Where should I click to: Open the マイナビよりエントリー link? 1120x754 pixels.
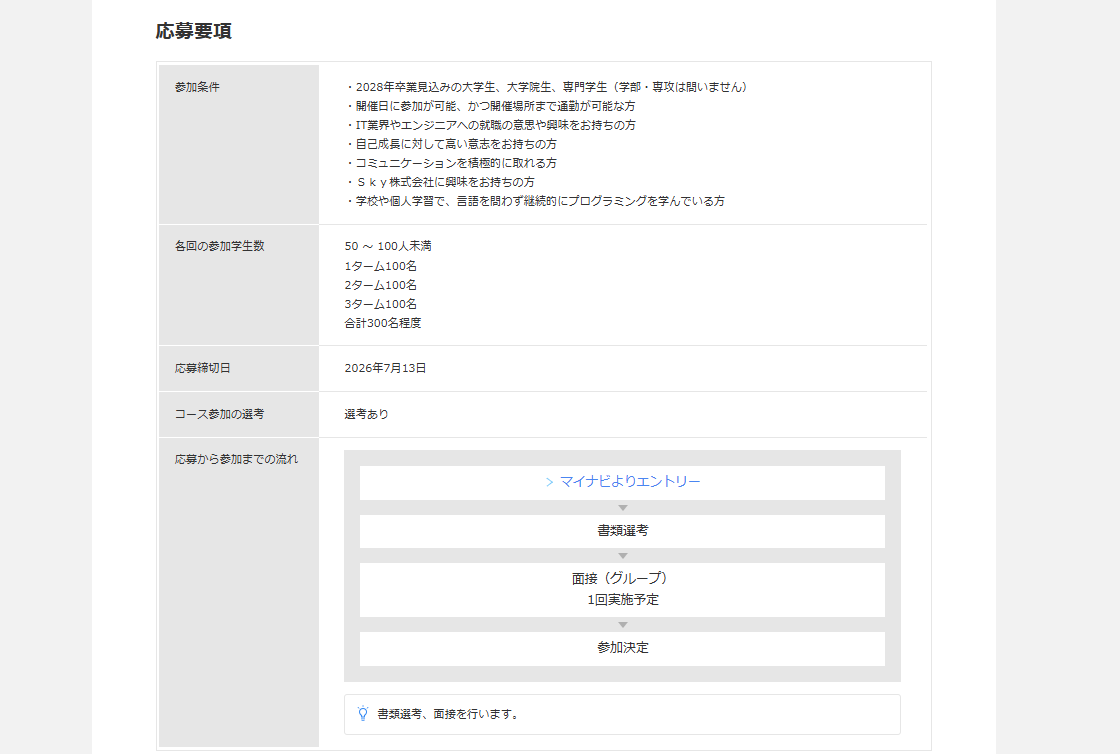coord(629,482)
